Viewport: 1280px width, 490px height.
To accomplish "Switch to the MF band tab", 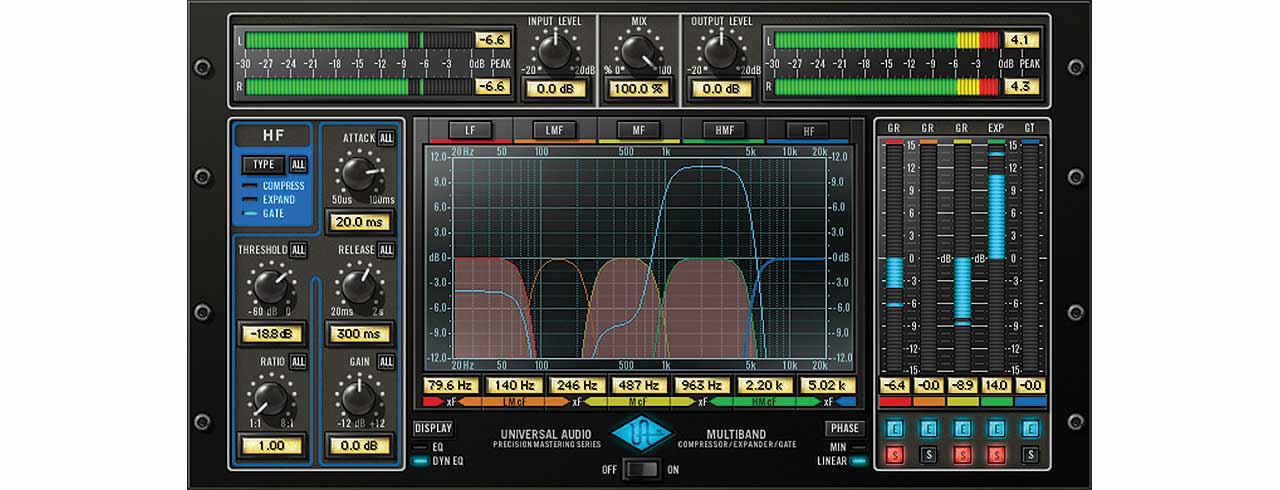I will tap(639, 130).
